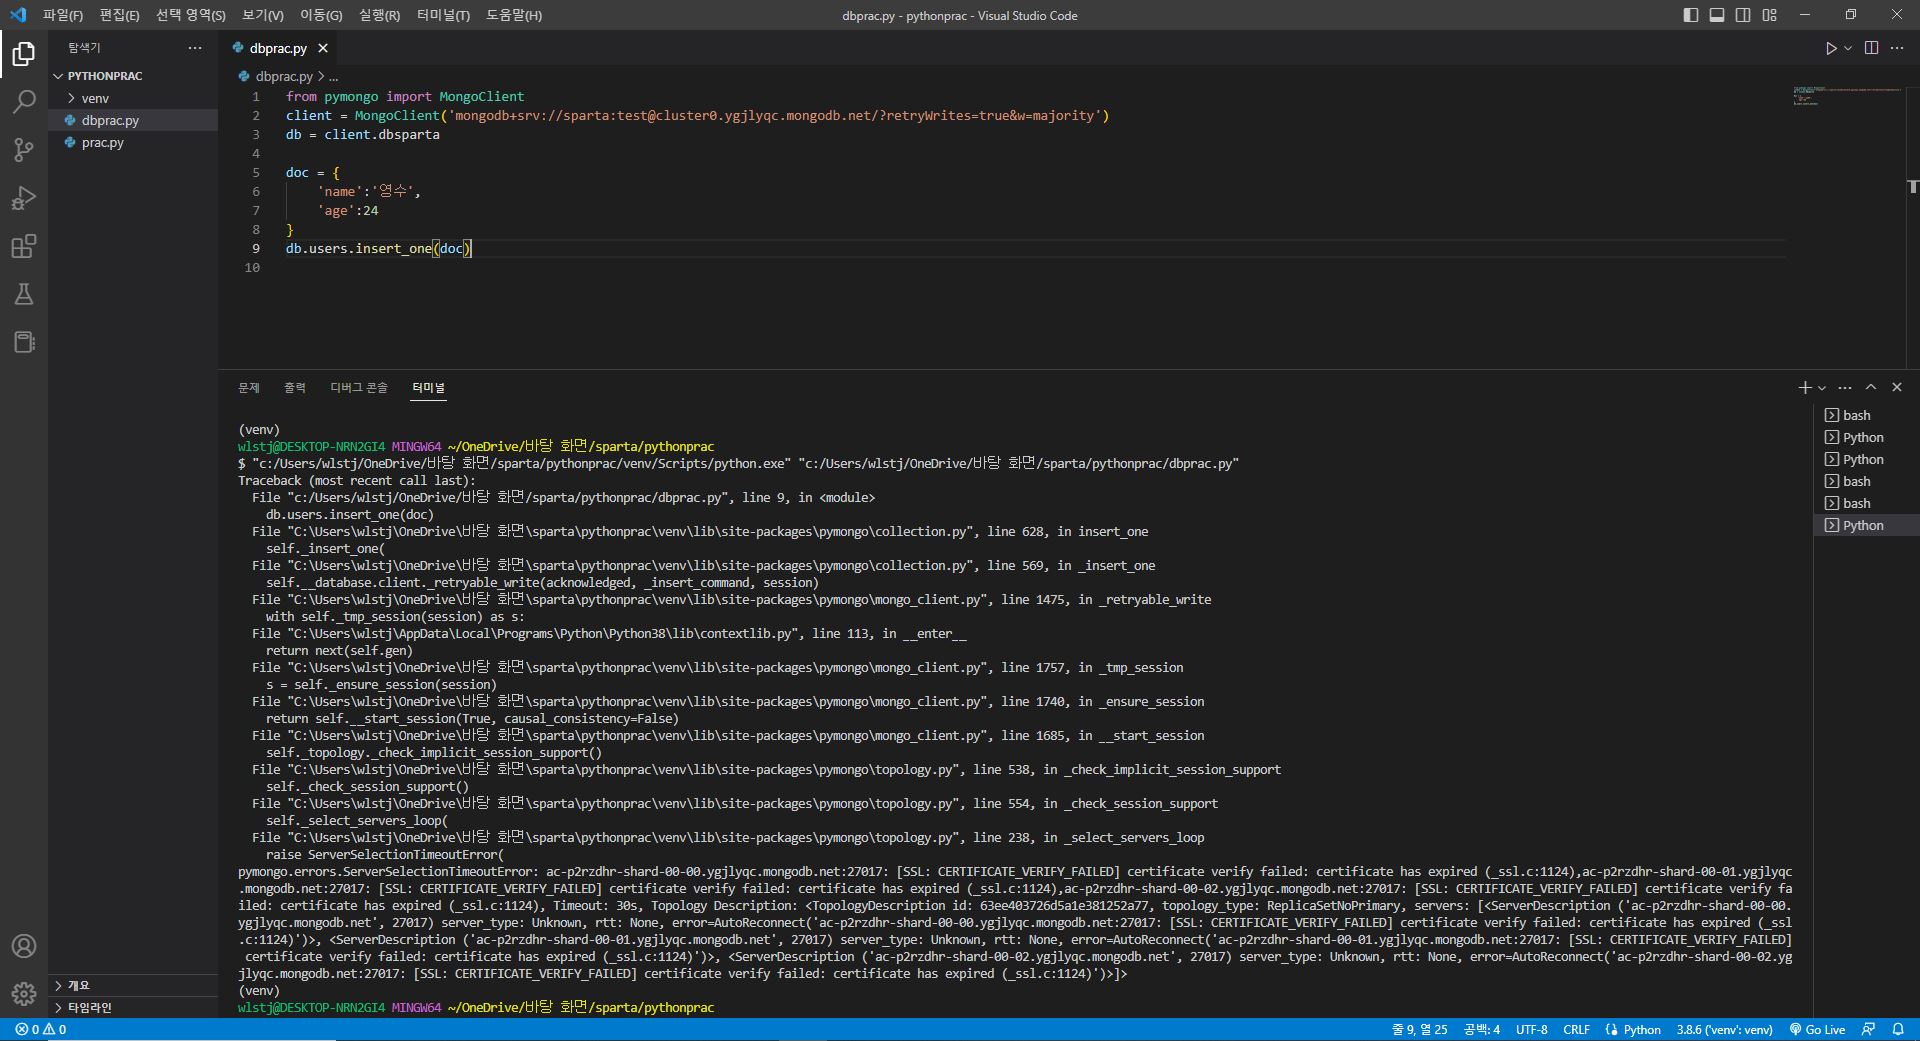Open run options dropdown next to play

[1848, 48]
